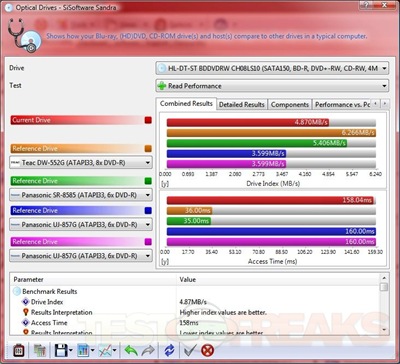Toggle the orange Reference Drive square
400x364 pixels.
[x=148, y=148]
